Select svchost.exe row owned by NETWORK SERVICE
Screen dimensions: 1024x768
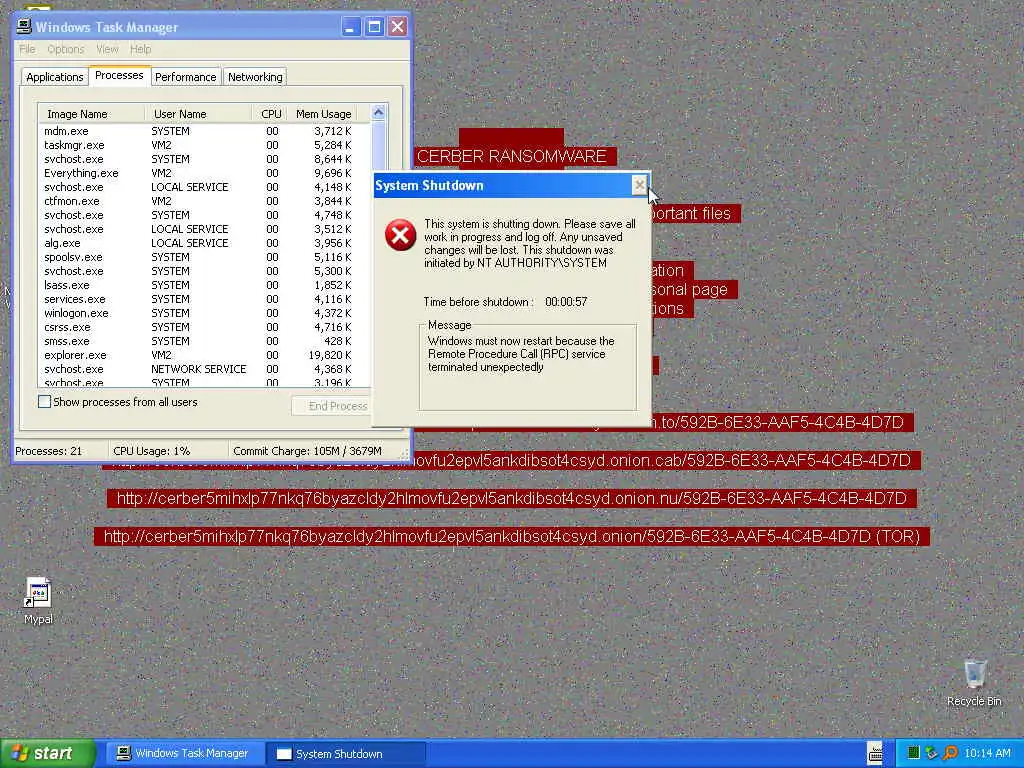tap(204, 369)
